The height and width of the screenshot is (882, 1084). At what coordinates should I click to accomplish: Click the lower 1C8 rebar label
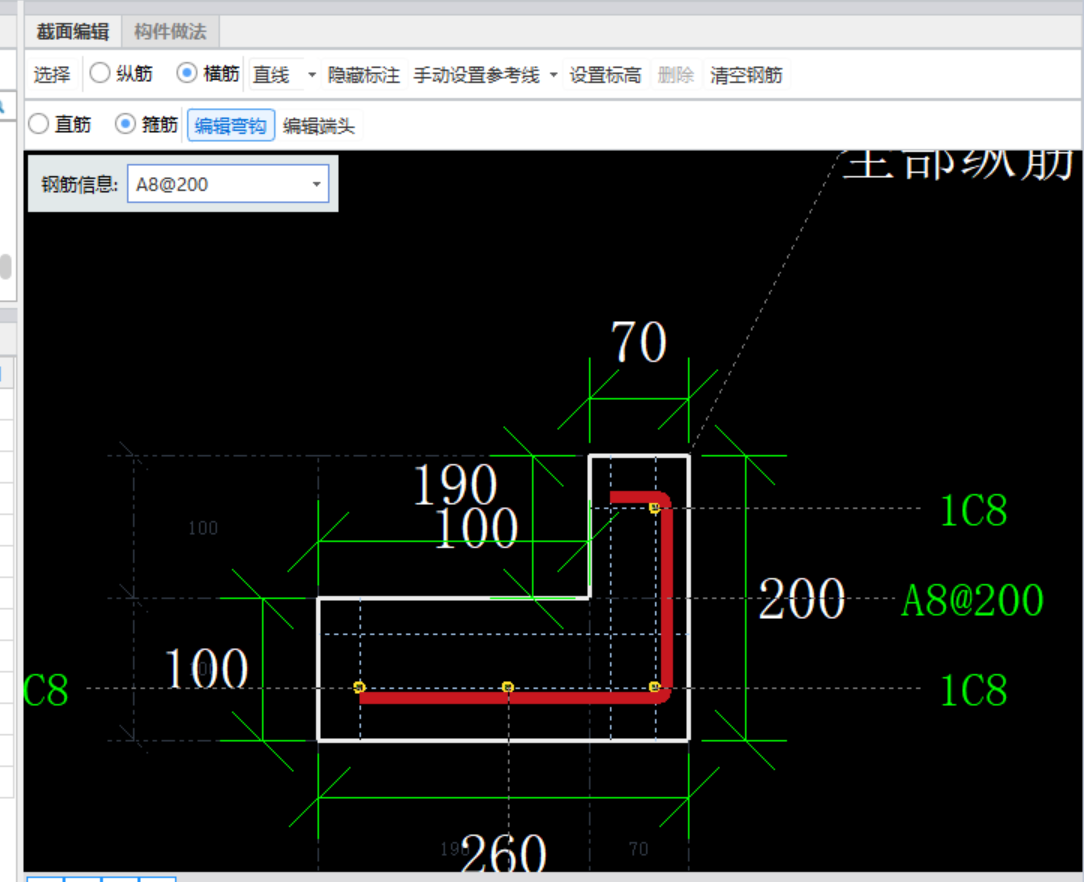pyautogui.click(x=974, y=690)
